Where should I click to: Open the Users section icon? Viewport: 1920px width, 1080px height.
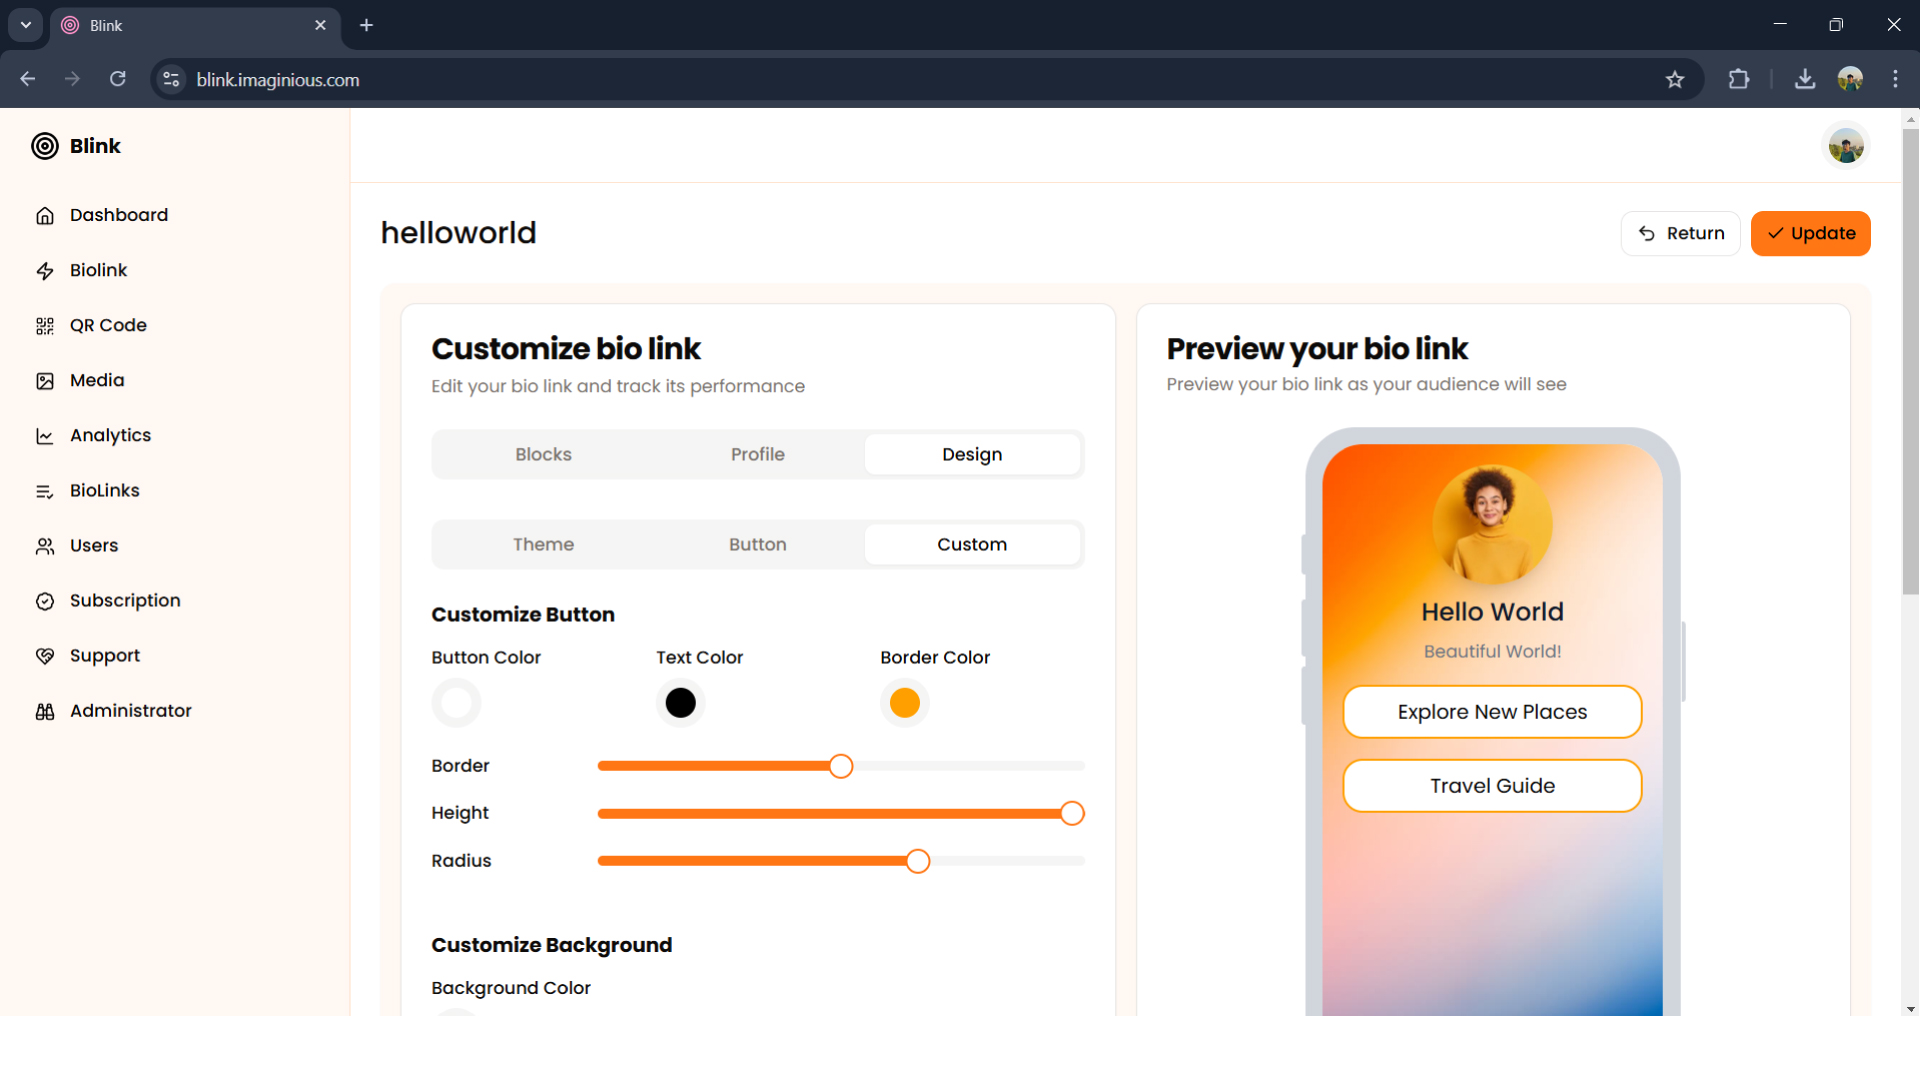tap(45, 545)
